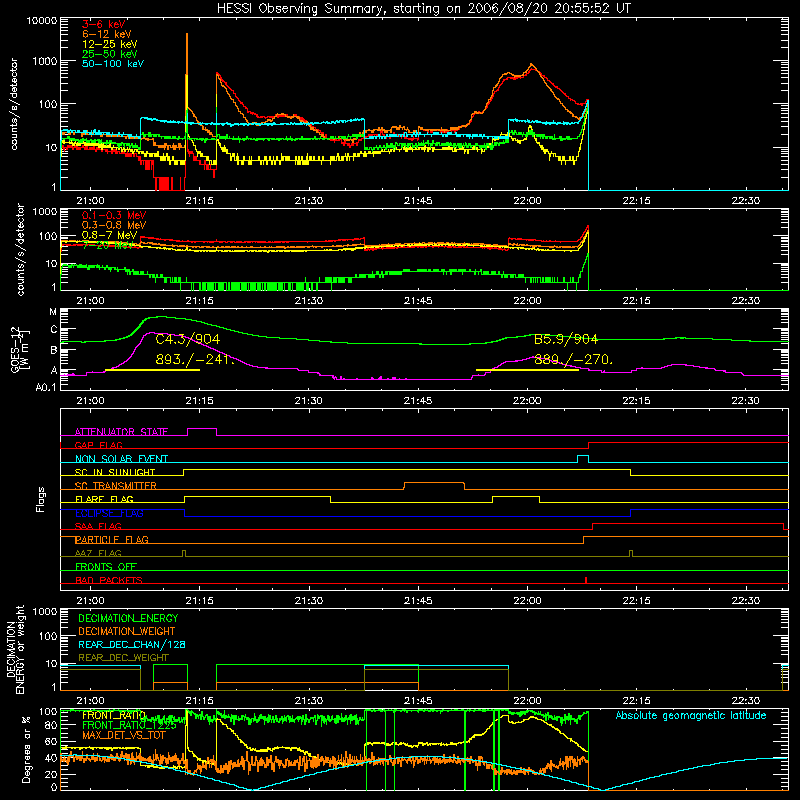This screenshot has width=800, height=800.
Task: Select the 3-6 keV legend label
Action: (x=104, y=24)
